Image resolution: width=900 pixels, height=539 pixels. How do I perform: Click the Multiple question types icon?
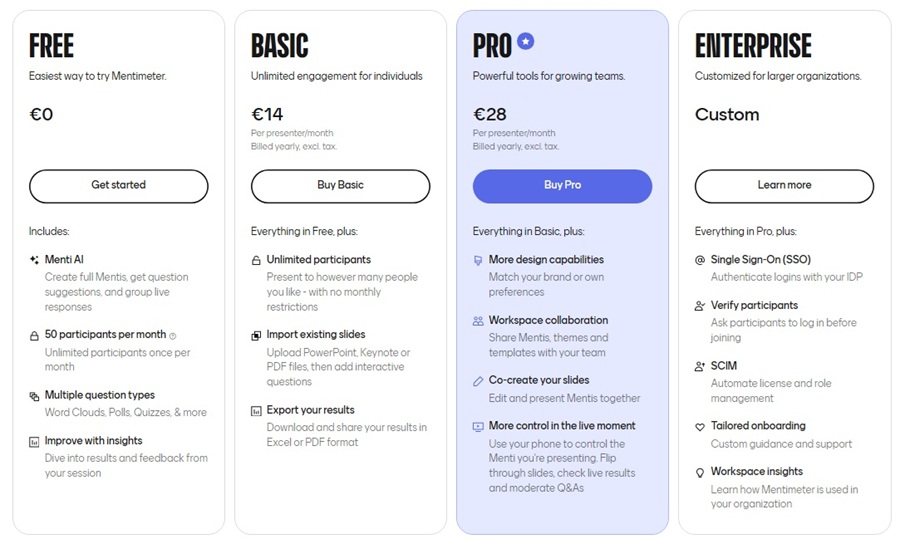pyautogui.click(x=34, y=396)
